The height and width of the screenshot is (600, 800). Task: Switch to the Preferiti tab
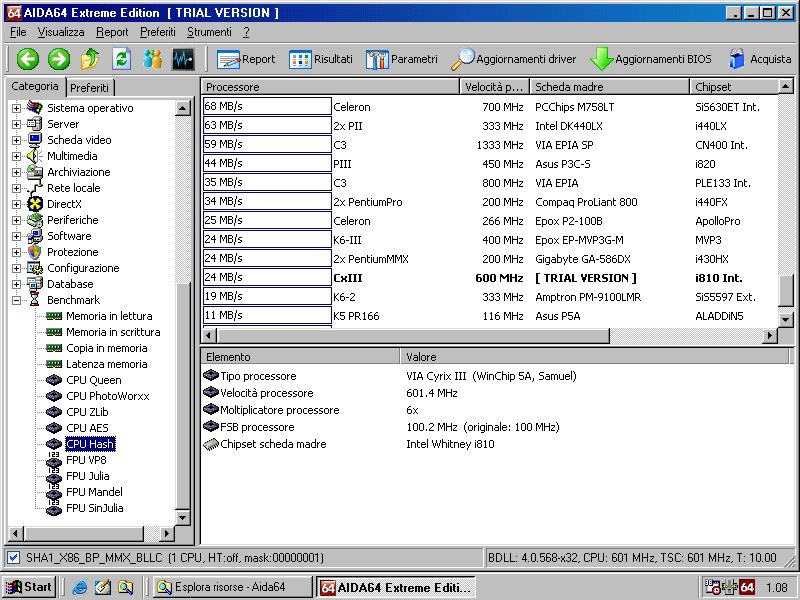(x=90, y=88)
